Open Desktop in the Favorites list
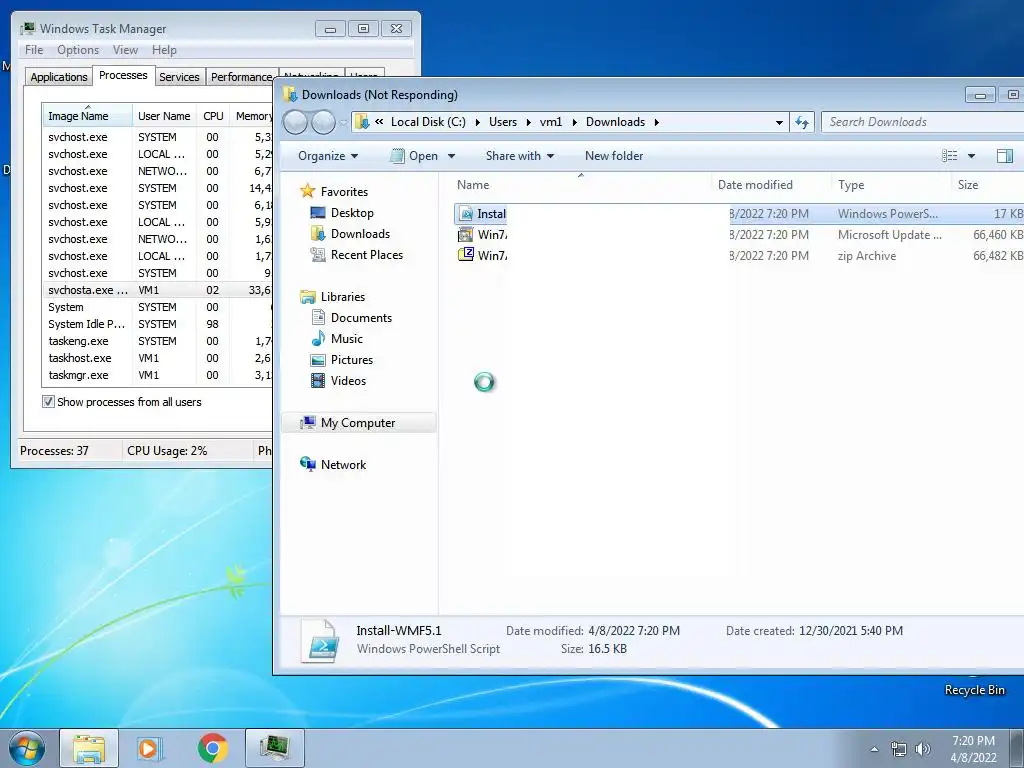The image size is (1024, 768). (352, 213)
